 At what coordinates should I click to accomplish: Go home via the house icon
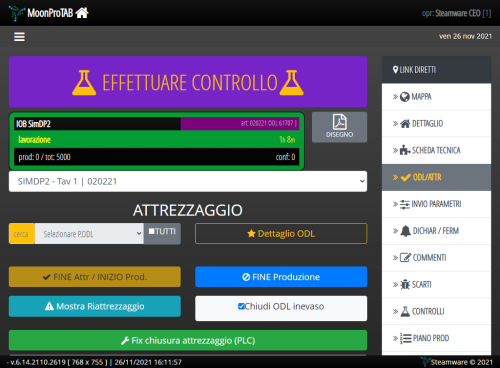coord(82,13)
